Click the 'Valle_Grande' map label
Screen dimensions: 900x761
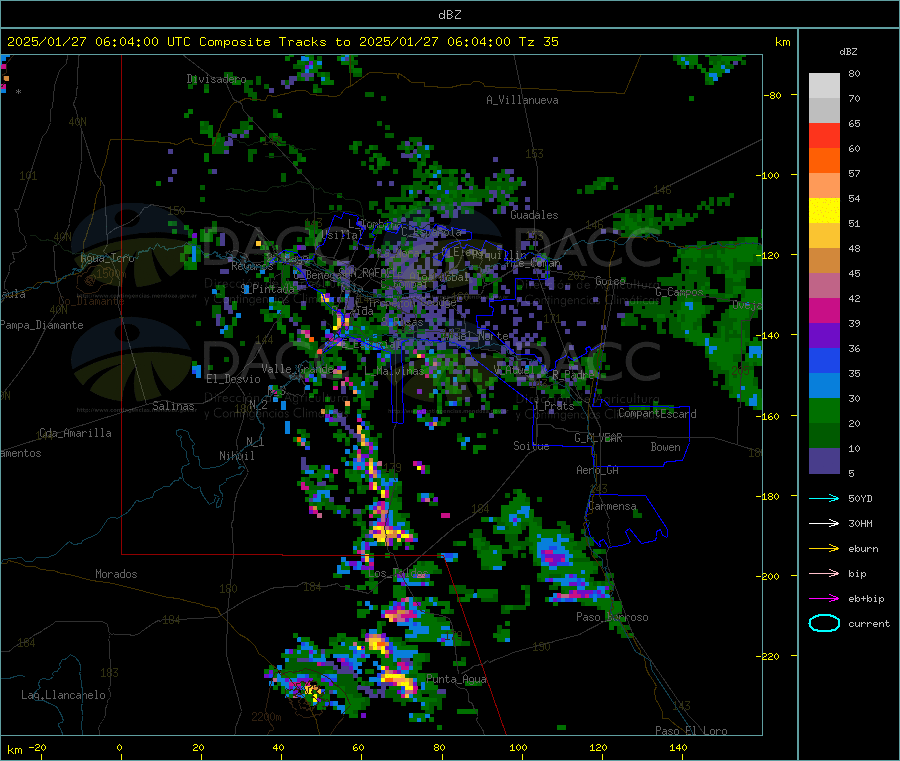297,369
